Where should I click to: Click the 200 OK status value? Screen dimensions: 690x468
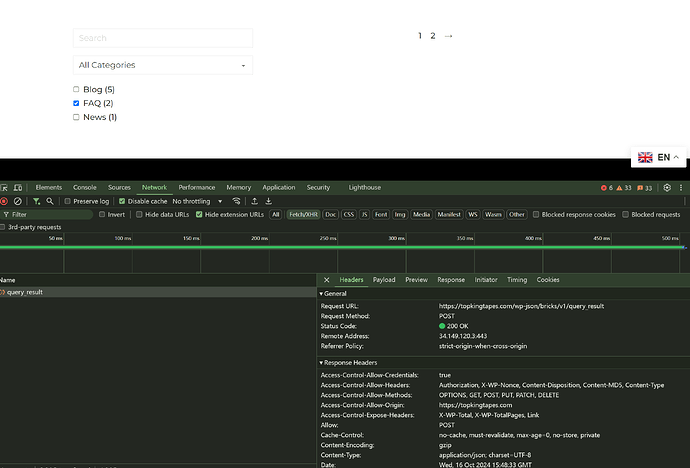click(x=454, y=326)
